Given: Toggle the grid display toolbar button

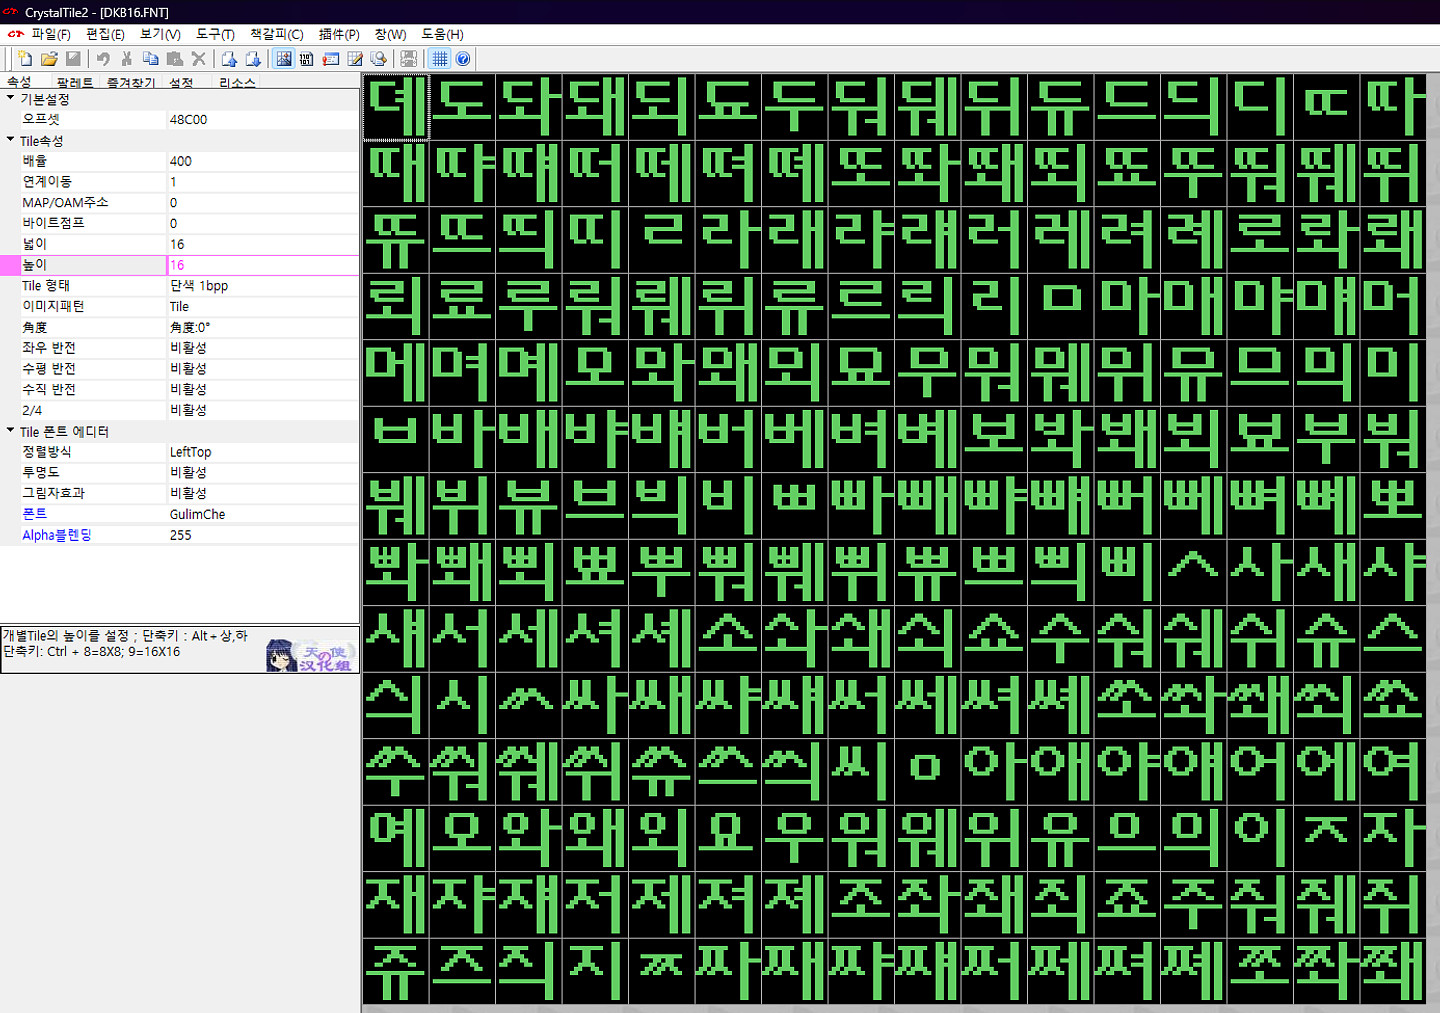Looking at the screenshot, I should pos(440,59).
